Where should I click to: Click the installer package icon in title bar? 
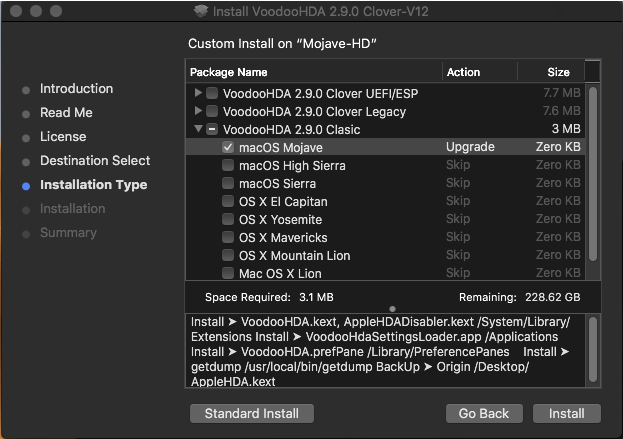point(201,11)
